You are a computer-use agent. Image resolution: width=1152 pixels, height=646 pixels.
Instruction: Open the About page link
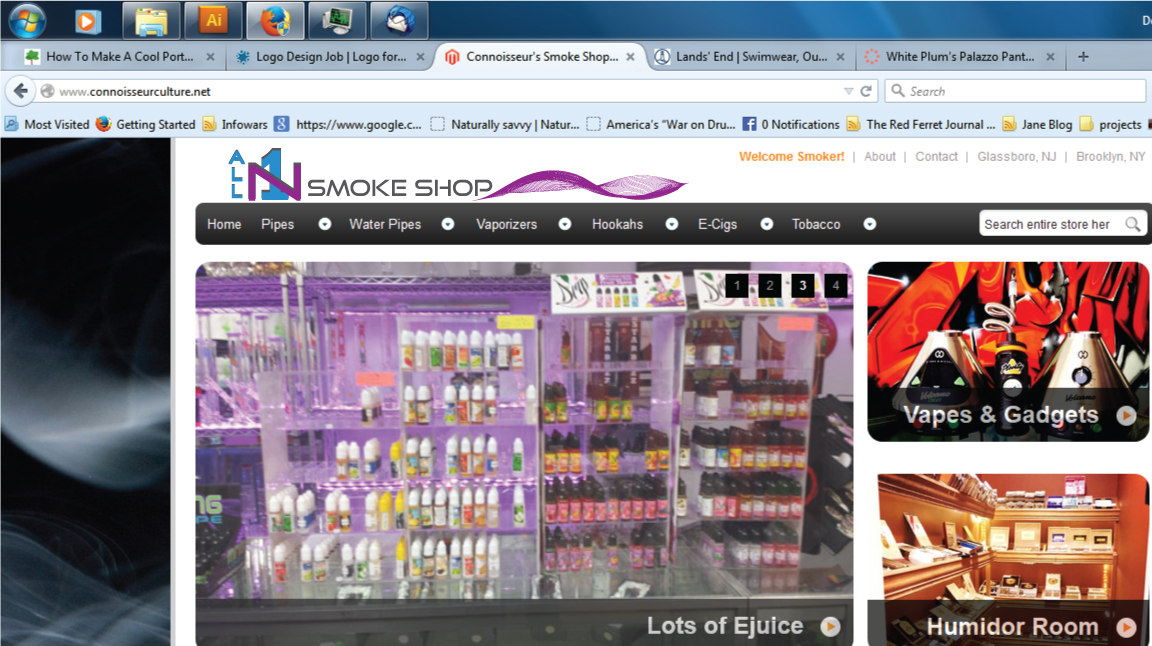tap(879, 157)
